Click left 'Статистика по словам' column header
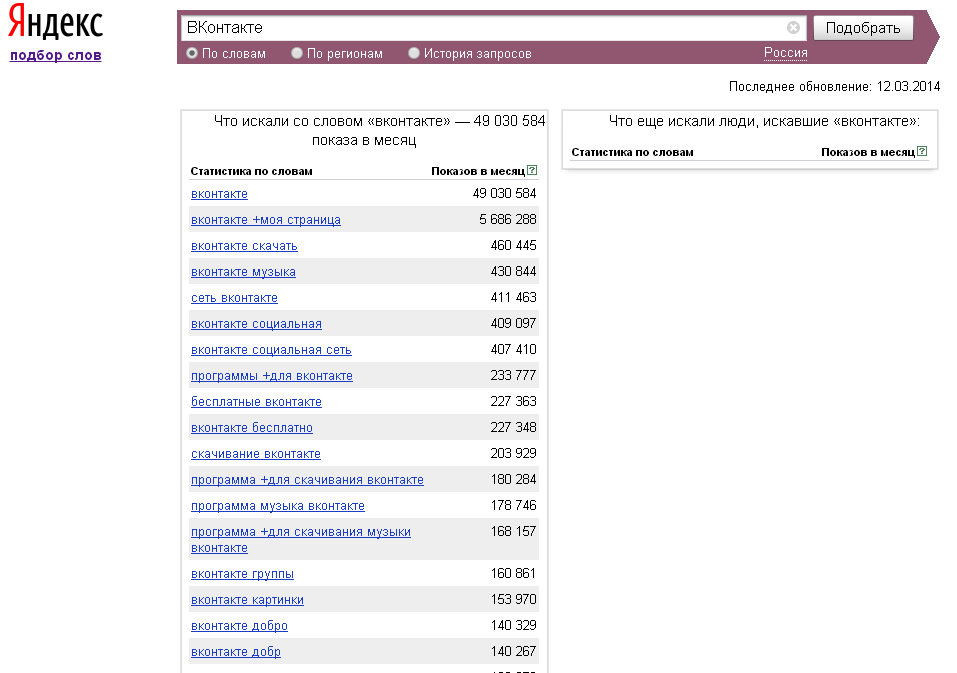 251,171
